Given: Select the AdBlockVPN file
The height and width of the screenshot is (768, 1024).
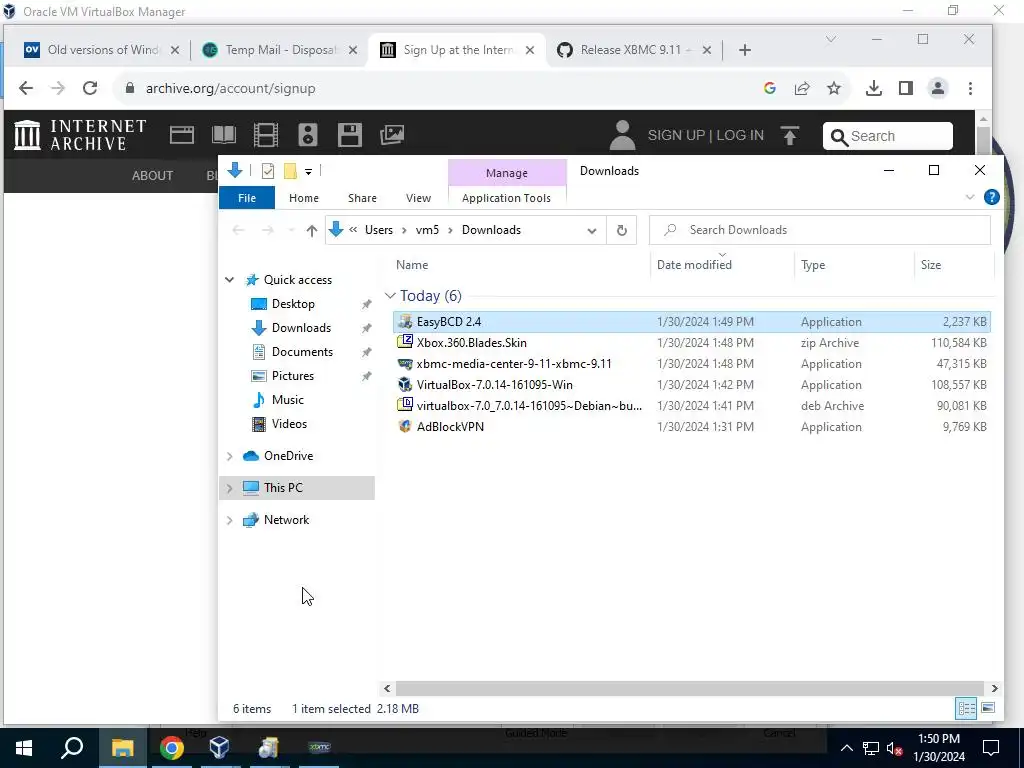Looking at the screenshot, I should point(692,426).
